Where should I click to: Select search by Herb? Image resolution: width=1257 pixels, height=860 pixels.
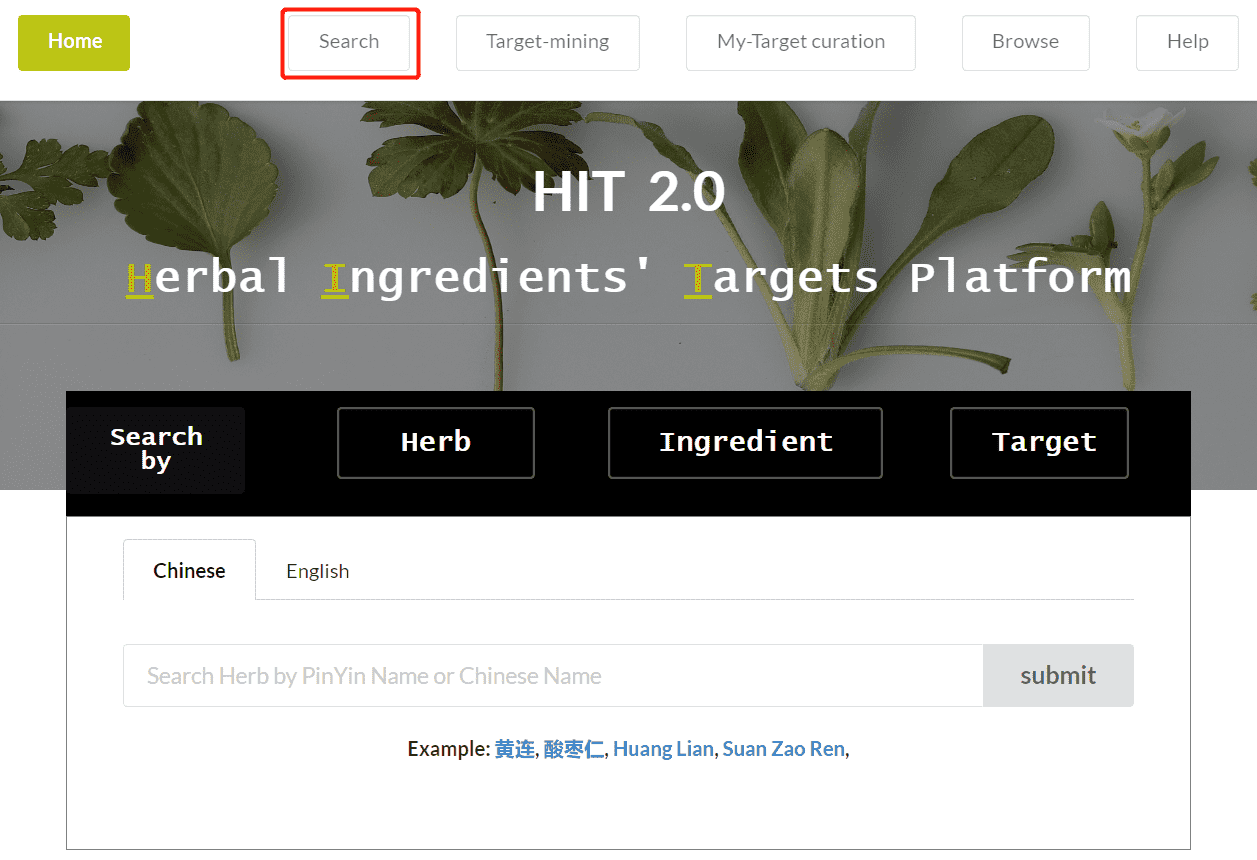pos(436,443)
